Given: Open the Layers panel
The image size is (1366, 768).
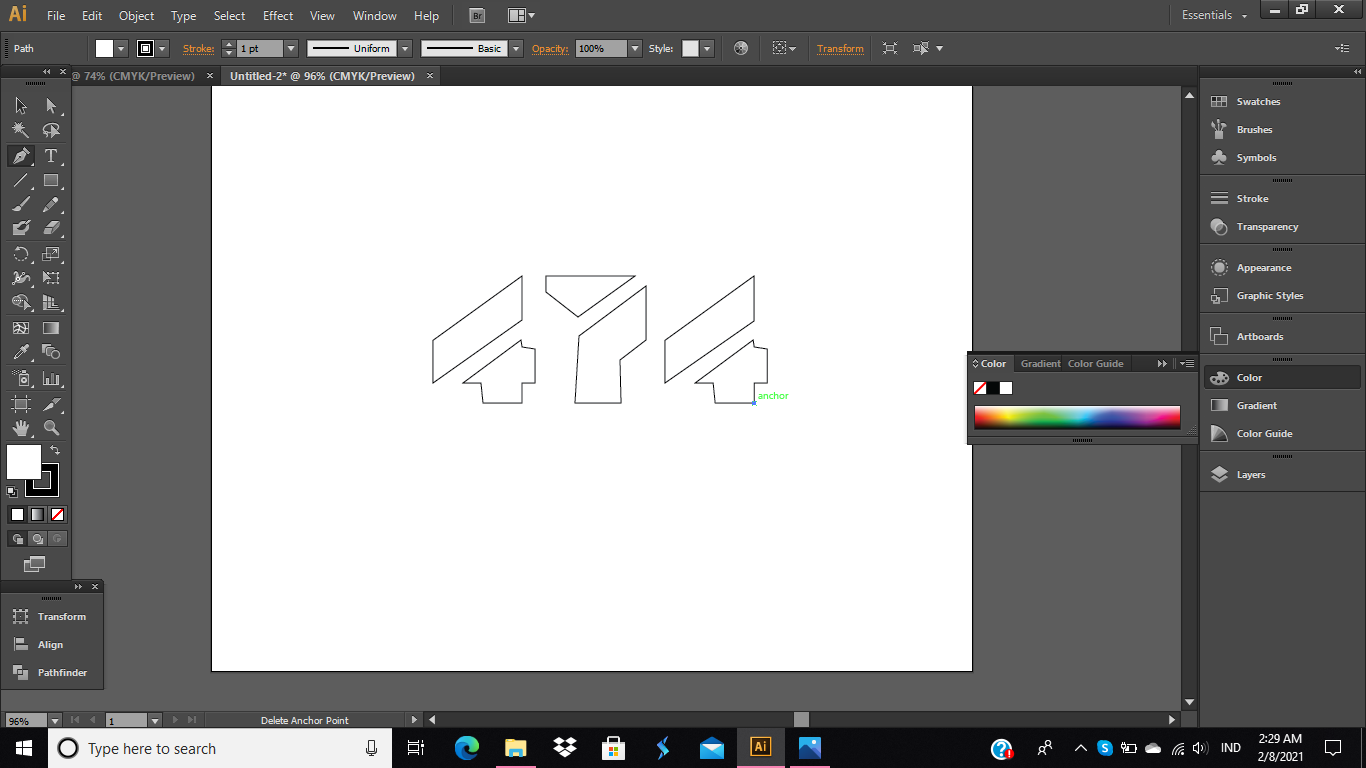Looking at the screenshot, I should [x=1249, y=474].
